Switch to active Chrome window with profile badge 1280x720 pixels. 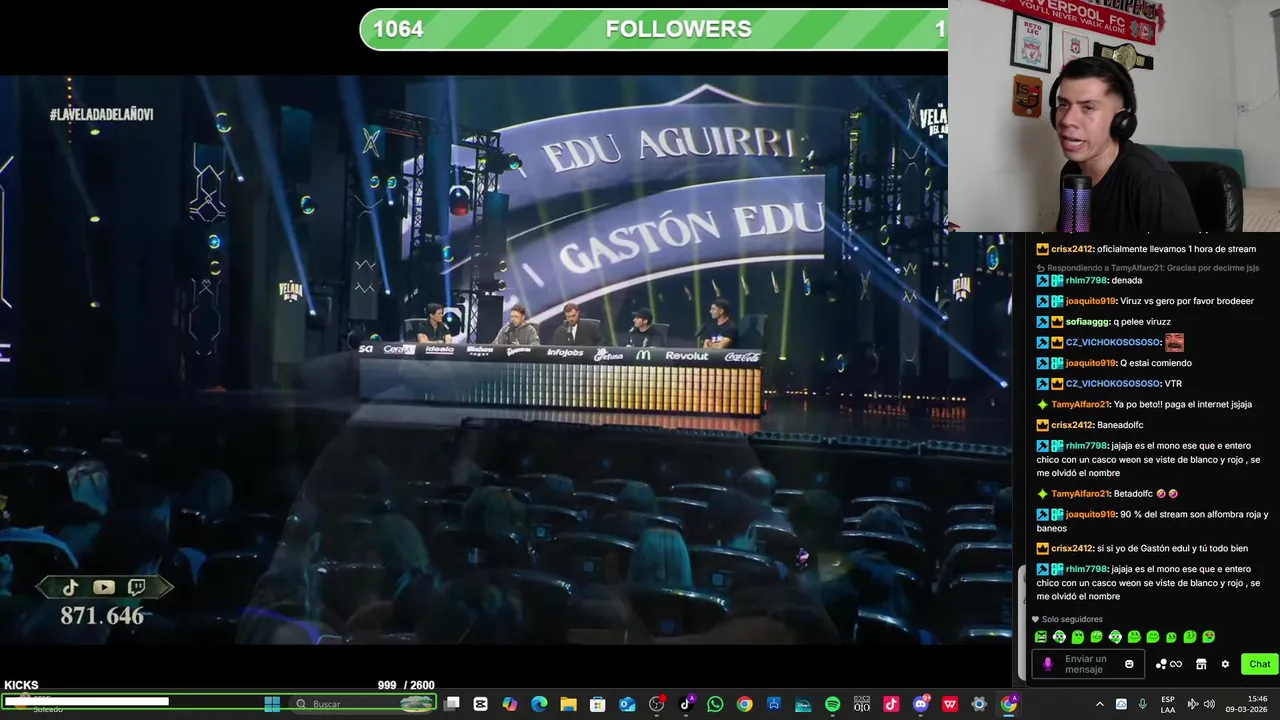pos(1009,704)
